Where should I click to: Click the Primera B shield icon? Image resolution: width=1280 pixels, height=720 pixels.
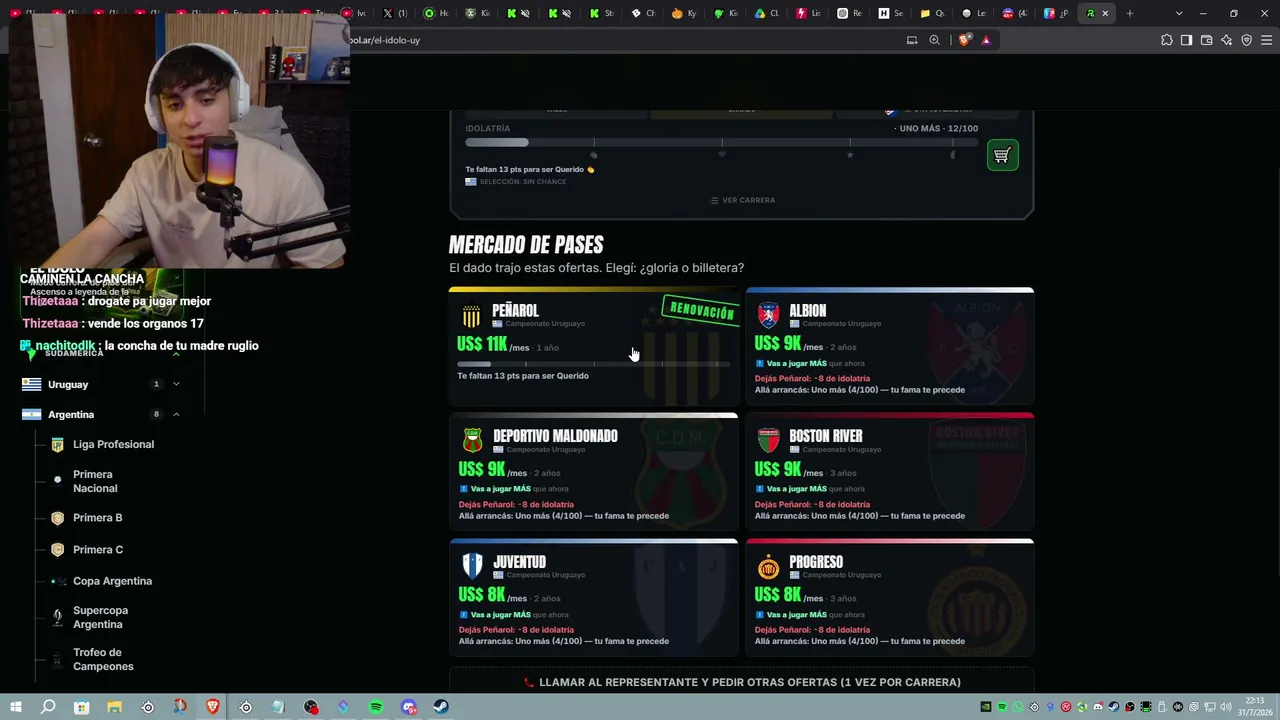tap(57, 518)
